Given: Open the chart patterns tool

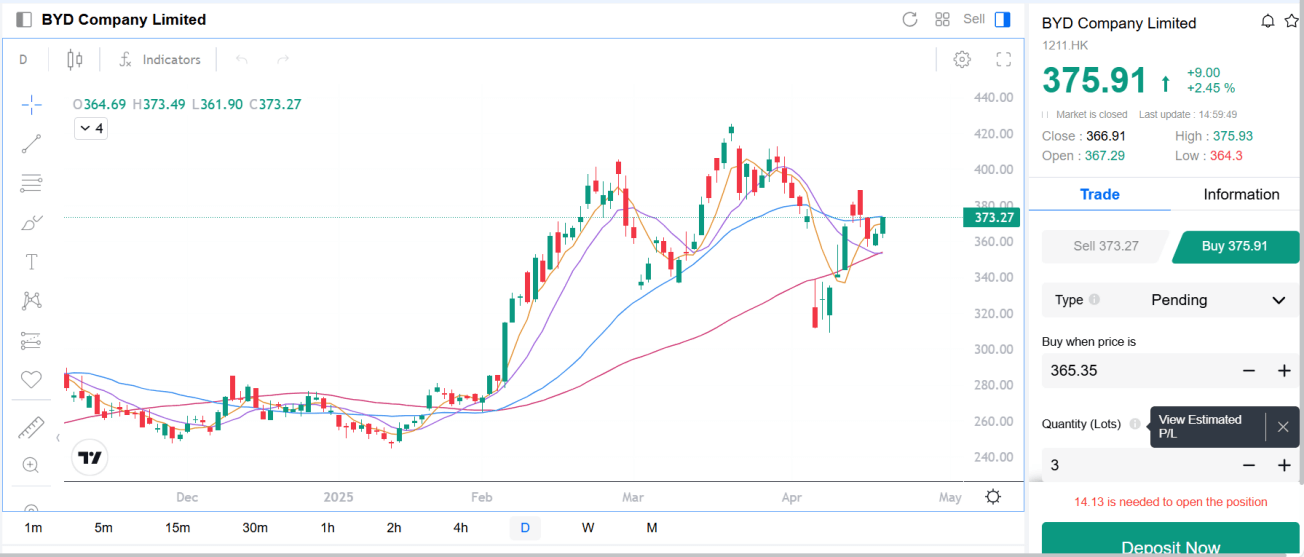Looking at the screenshot, I should click(x=31, y=301).
